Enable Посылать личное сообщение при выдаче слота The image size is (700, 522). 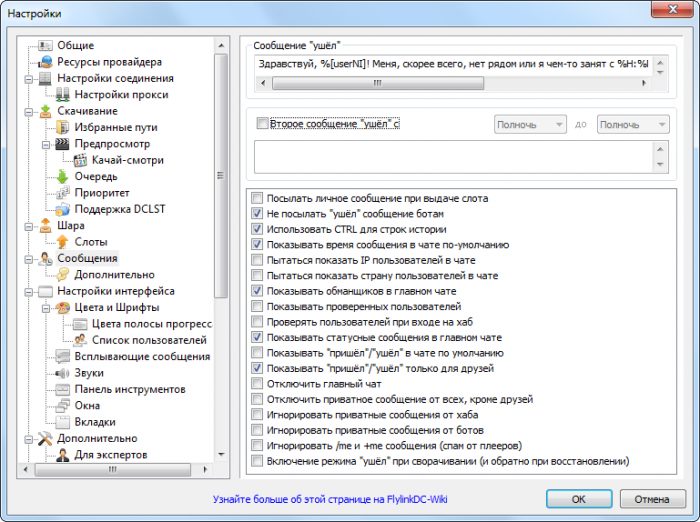(x=259, y=198)
